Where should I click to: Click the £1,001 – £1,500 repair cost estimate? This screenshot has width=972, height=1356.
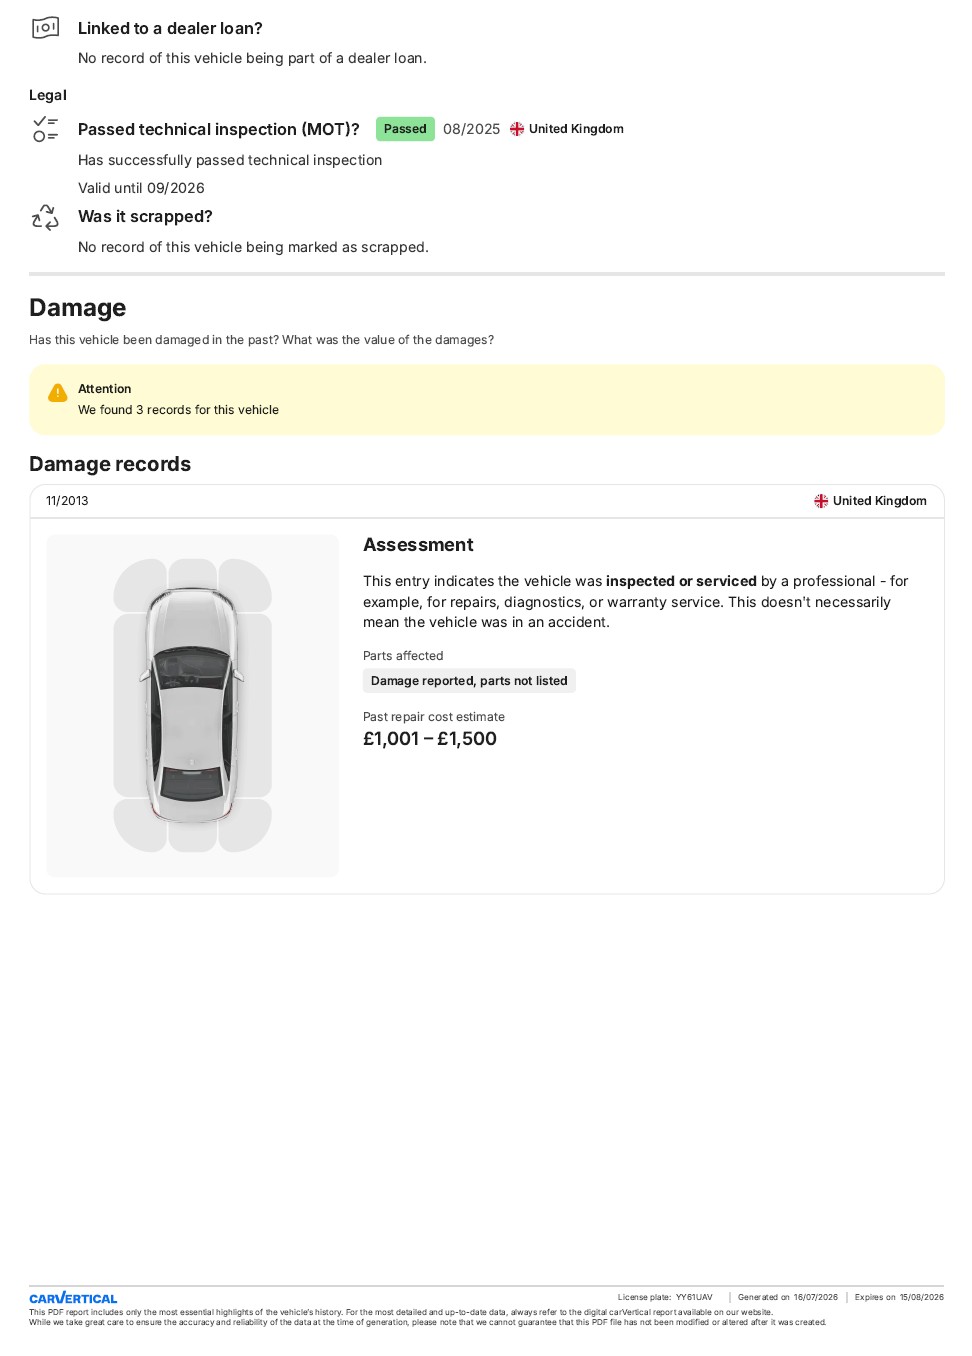(430, 739)
